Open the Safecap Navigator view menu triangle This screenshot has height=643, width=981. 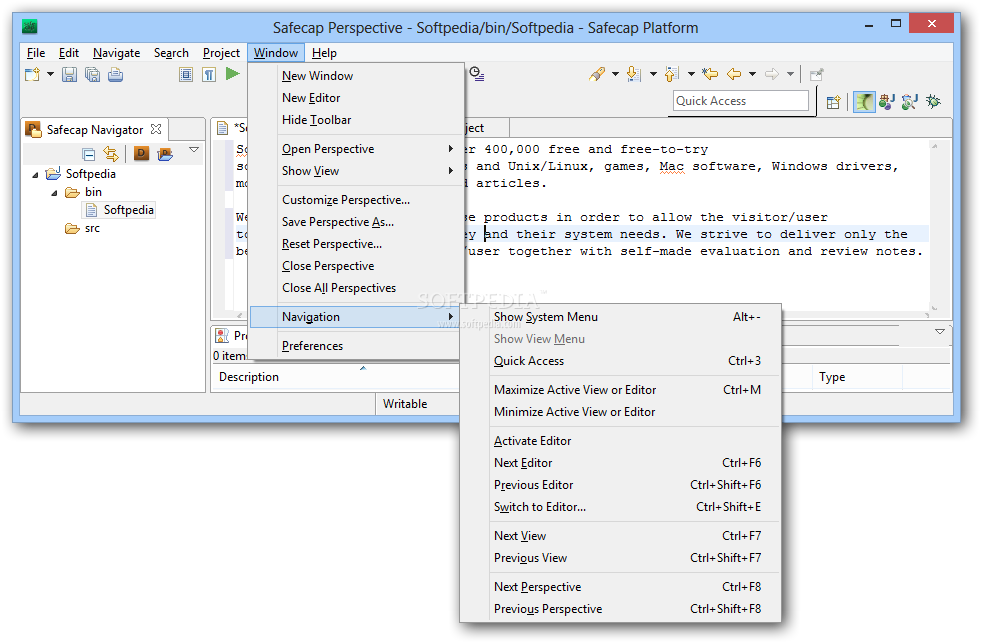pyautogui.click(x=194, y=149)
